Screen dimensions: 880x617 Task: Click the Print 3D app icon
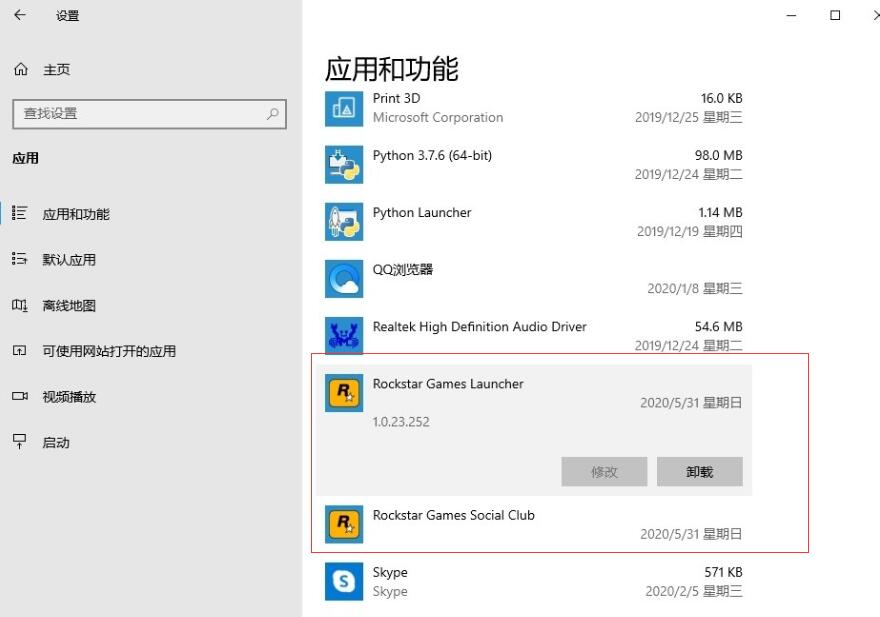(344, 108)
